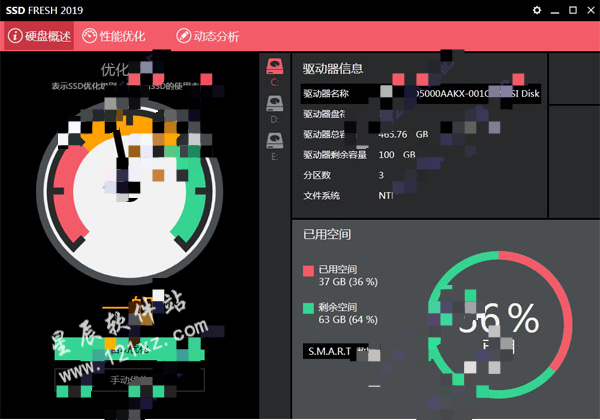Image resolution: width=600 pixels, height=420 pixels.
Task: Select the E: drive icon
Action: click(x=275, y=141)
